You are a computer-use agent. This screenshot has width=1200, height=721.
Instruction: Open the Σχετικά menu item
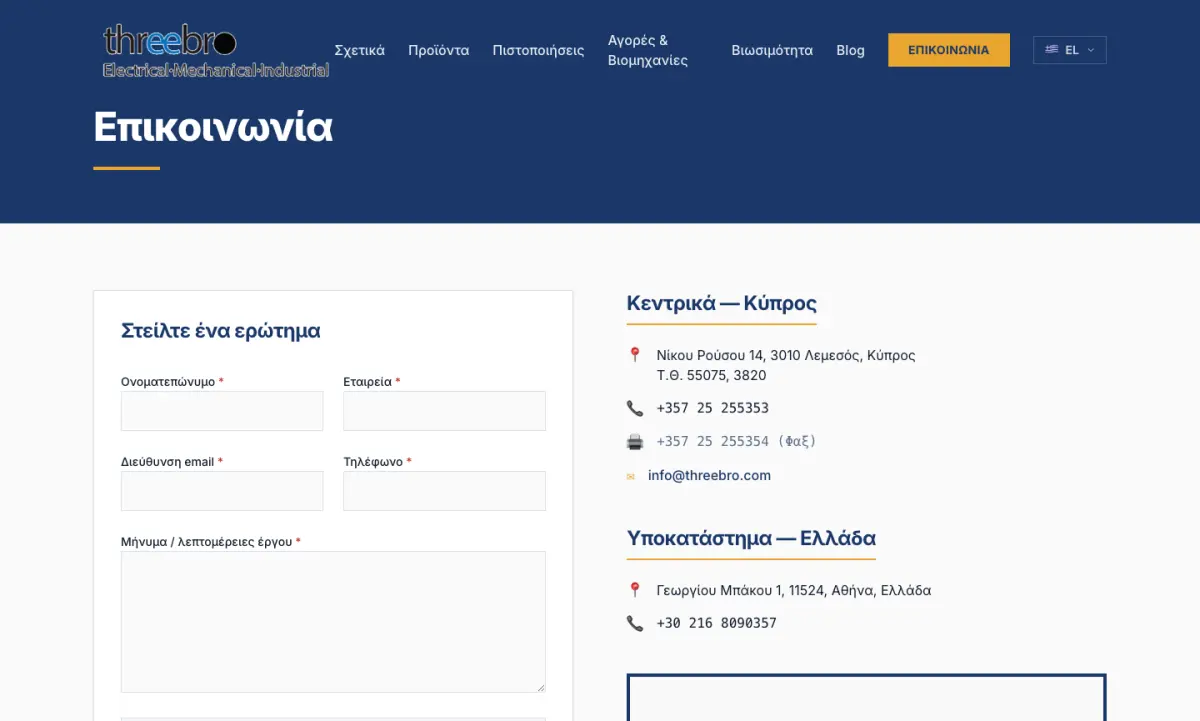tap(359, 50)
